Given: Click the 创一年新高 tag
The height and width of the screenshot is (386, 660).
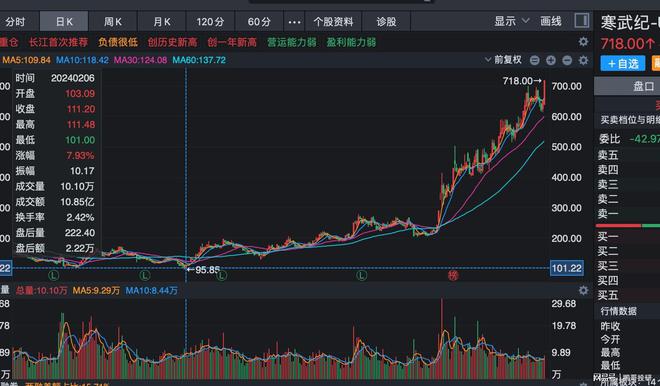Looking at the screenshot, I should [x=232, y=42].
